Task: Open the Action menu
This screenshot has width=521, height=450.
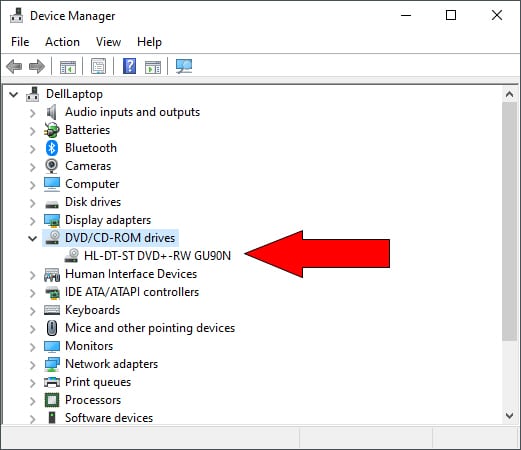Action: click(x=62, y=42)
